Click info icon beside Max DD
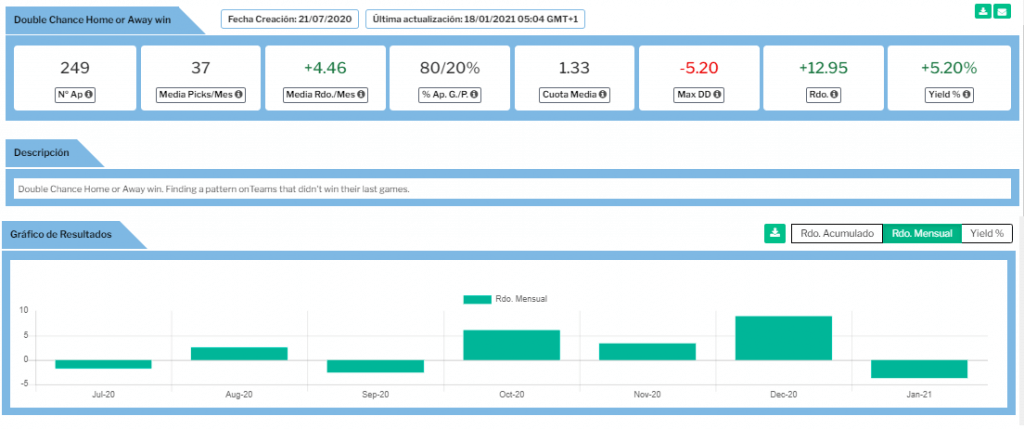The image size is (1024, 429). (718, 96)
